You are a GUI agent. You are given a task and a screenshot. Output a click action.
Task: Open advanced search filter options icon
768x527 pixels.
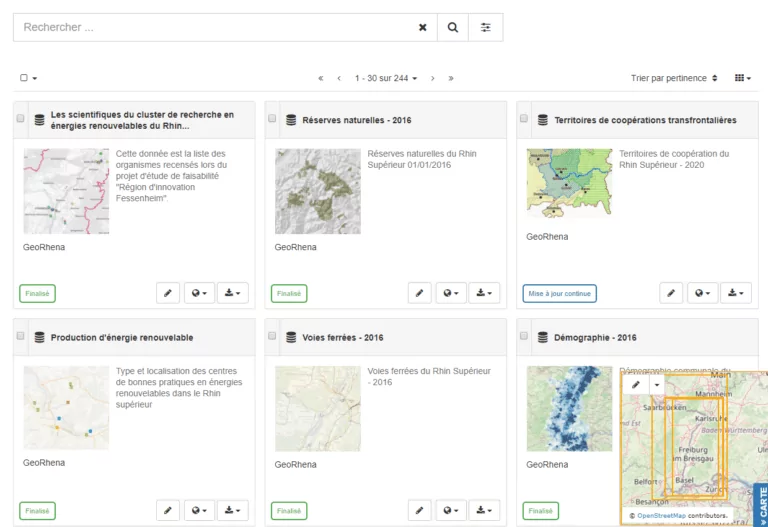(x=486, y=28)
